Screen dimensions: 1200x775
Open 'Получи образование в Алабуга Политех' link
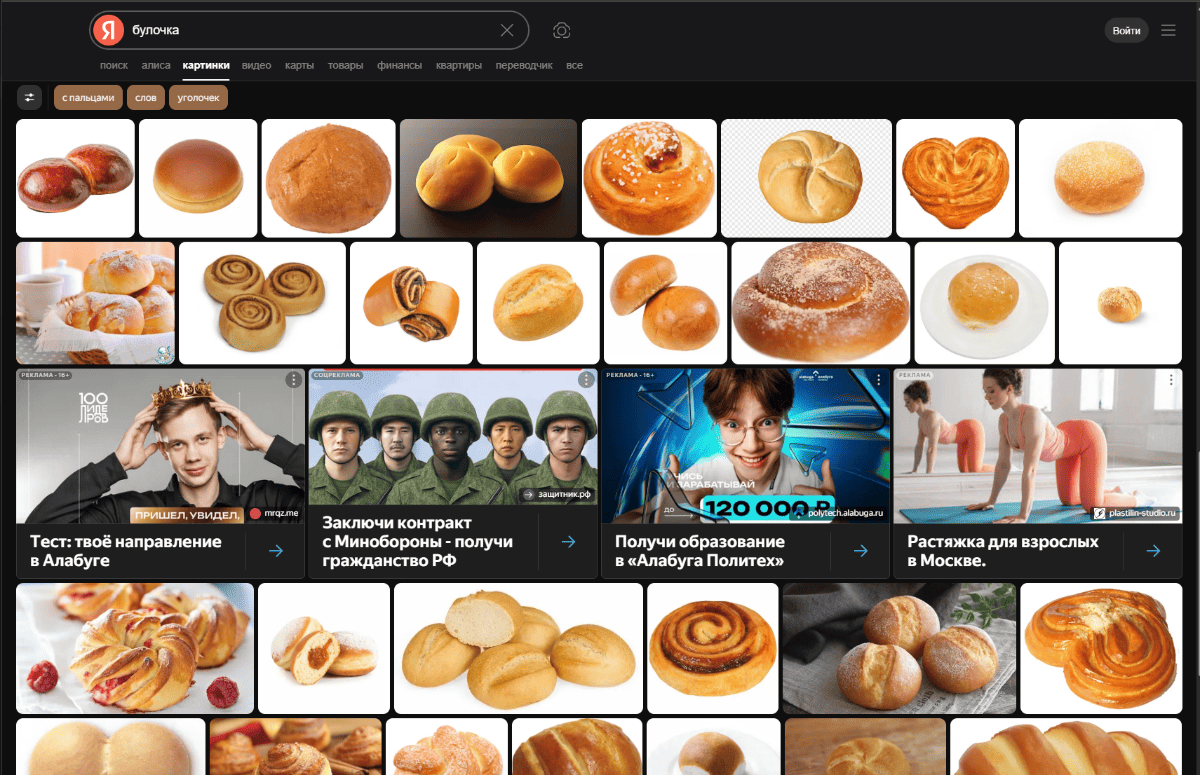(x=700, y=551)
